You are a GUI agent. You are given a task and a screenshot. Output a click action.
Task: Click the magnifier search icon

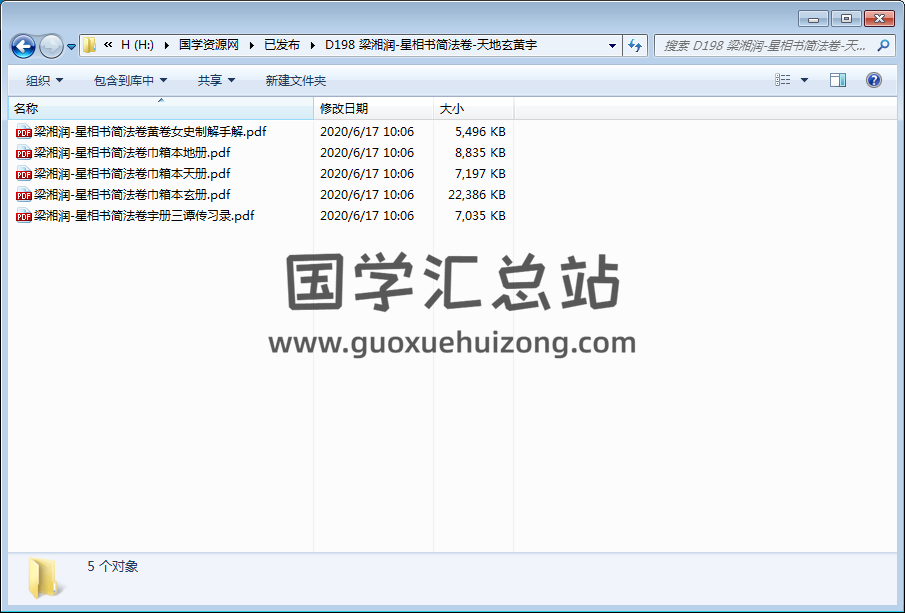[883, 45]
